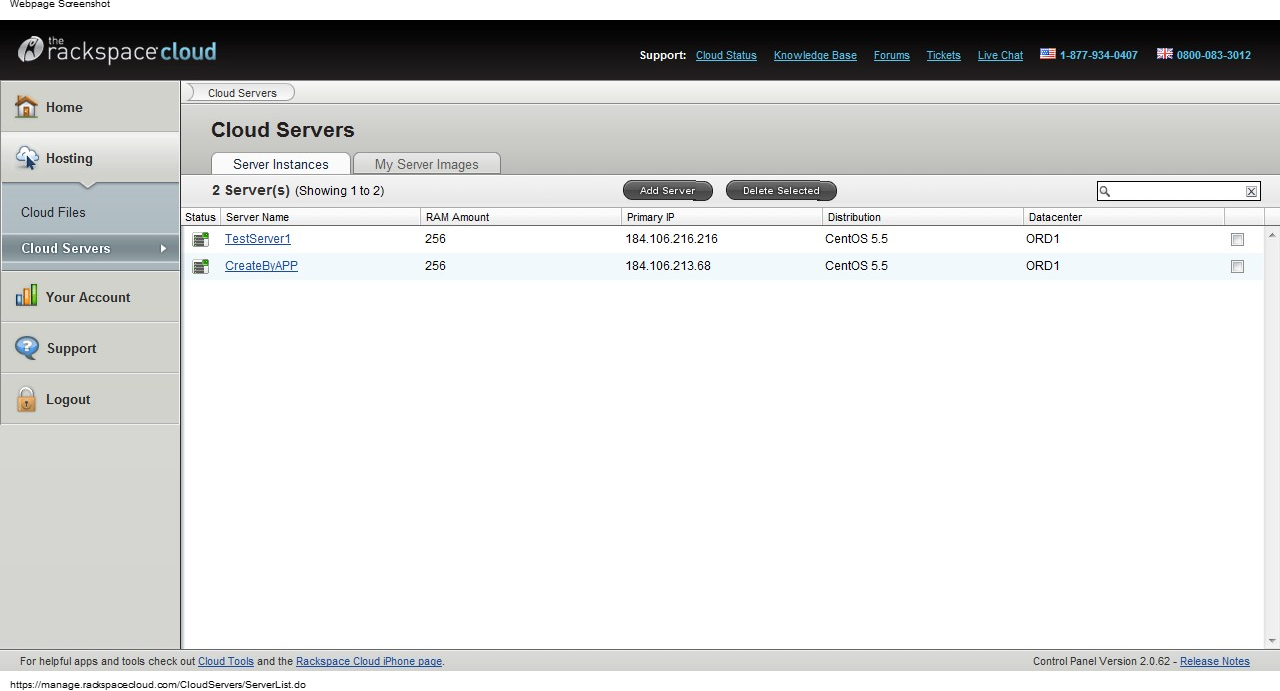
Task: Click IP address 184.106.213.68
Action: coord(668,266)
